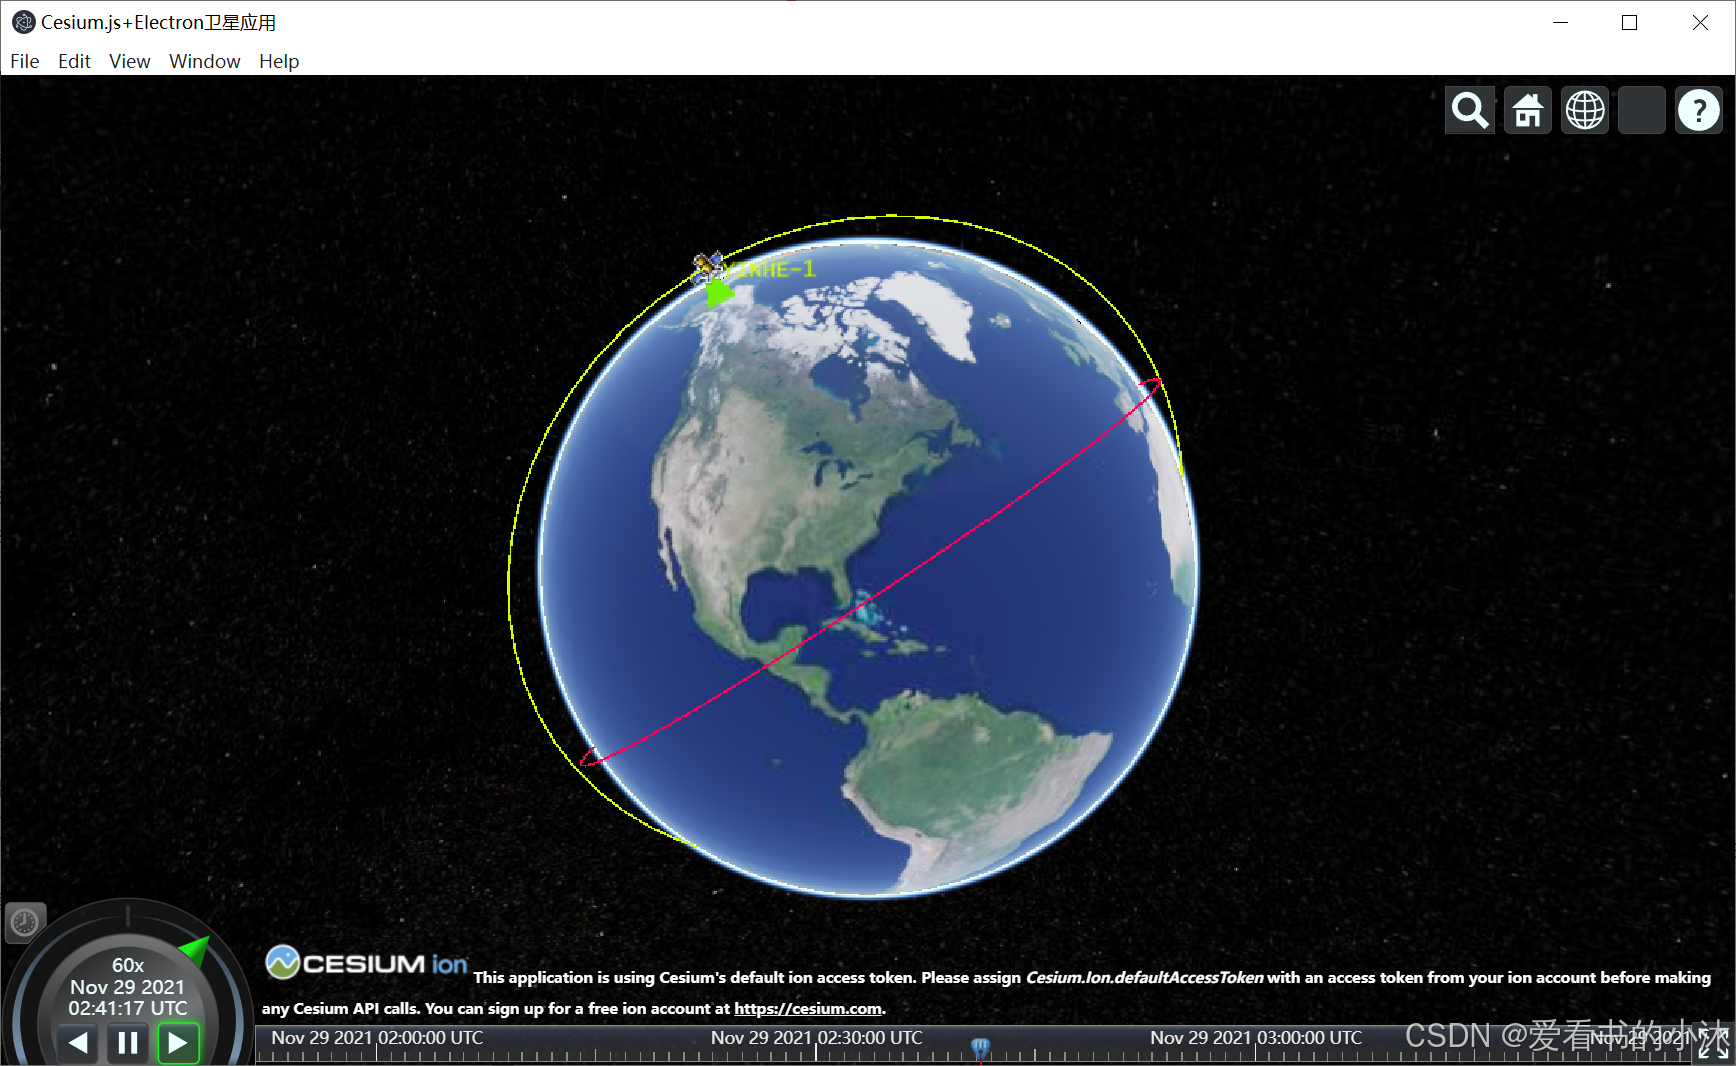Click the timeline scrubber marker
The image size is (1736, 1066).
pos(980,1047)
